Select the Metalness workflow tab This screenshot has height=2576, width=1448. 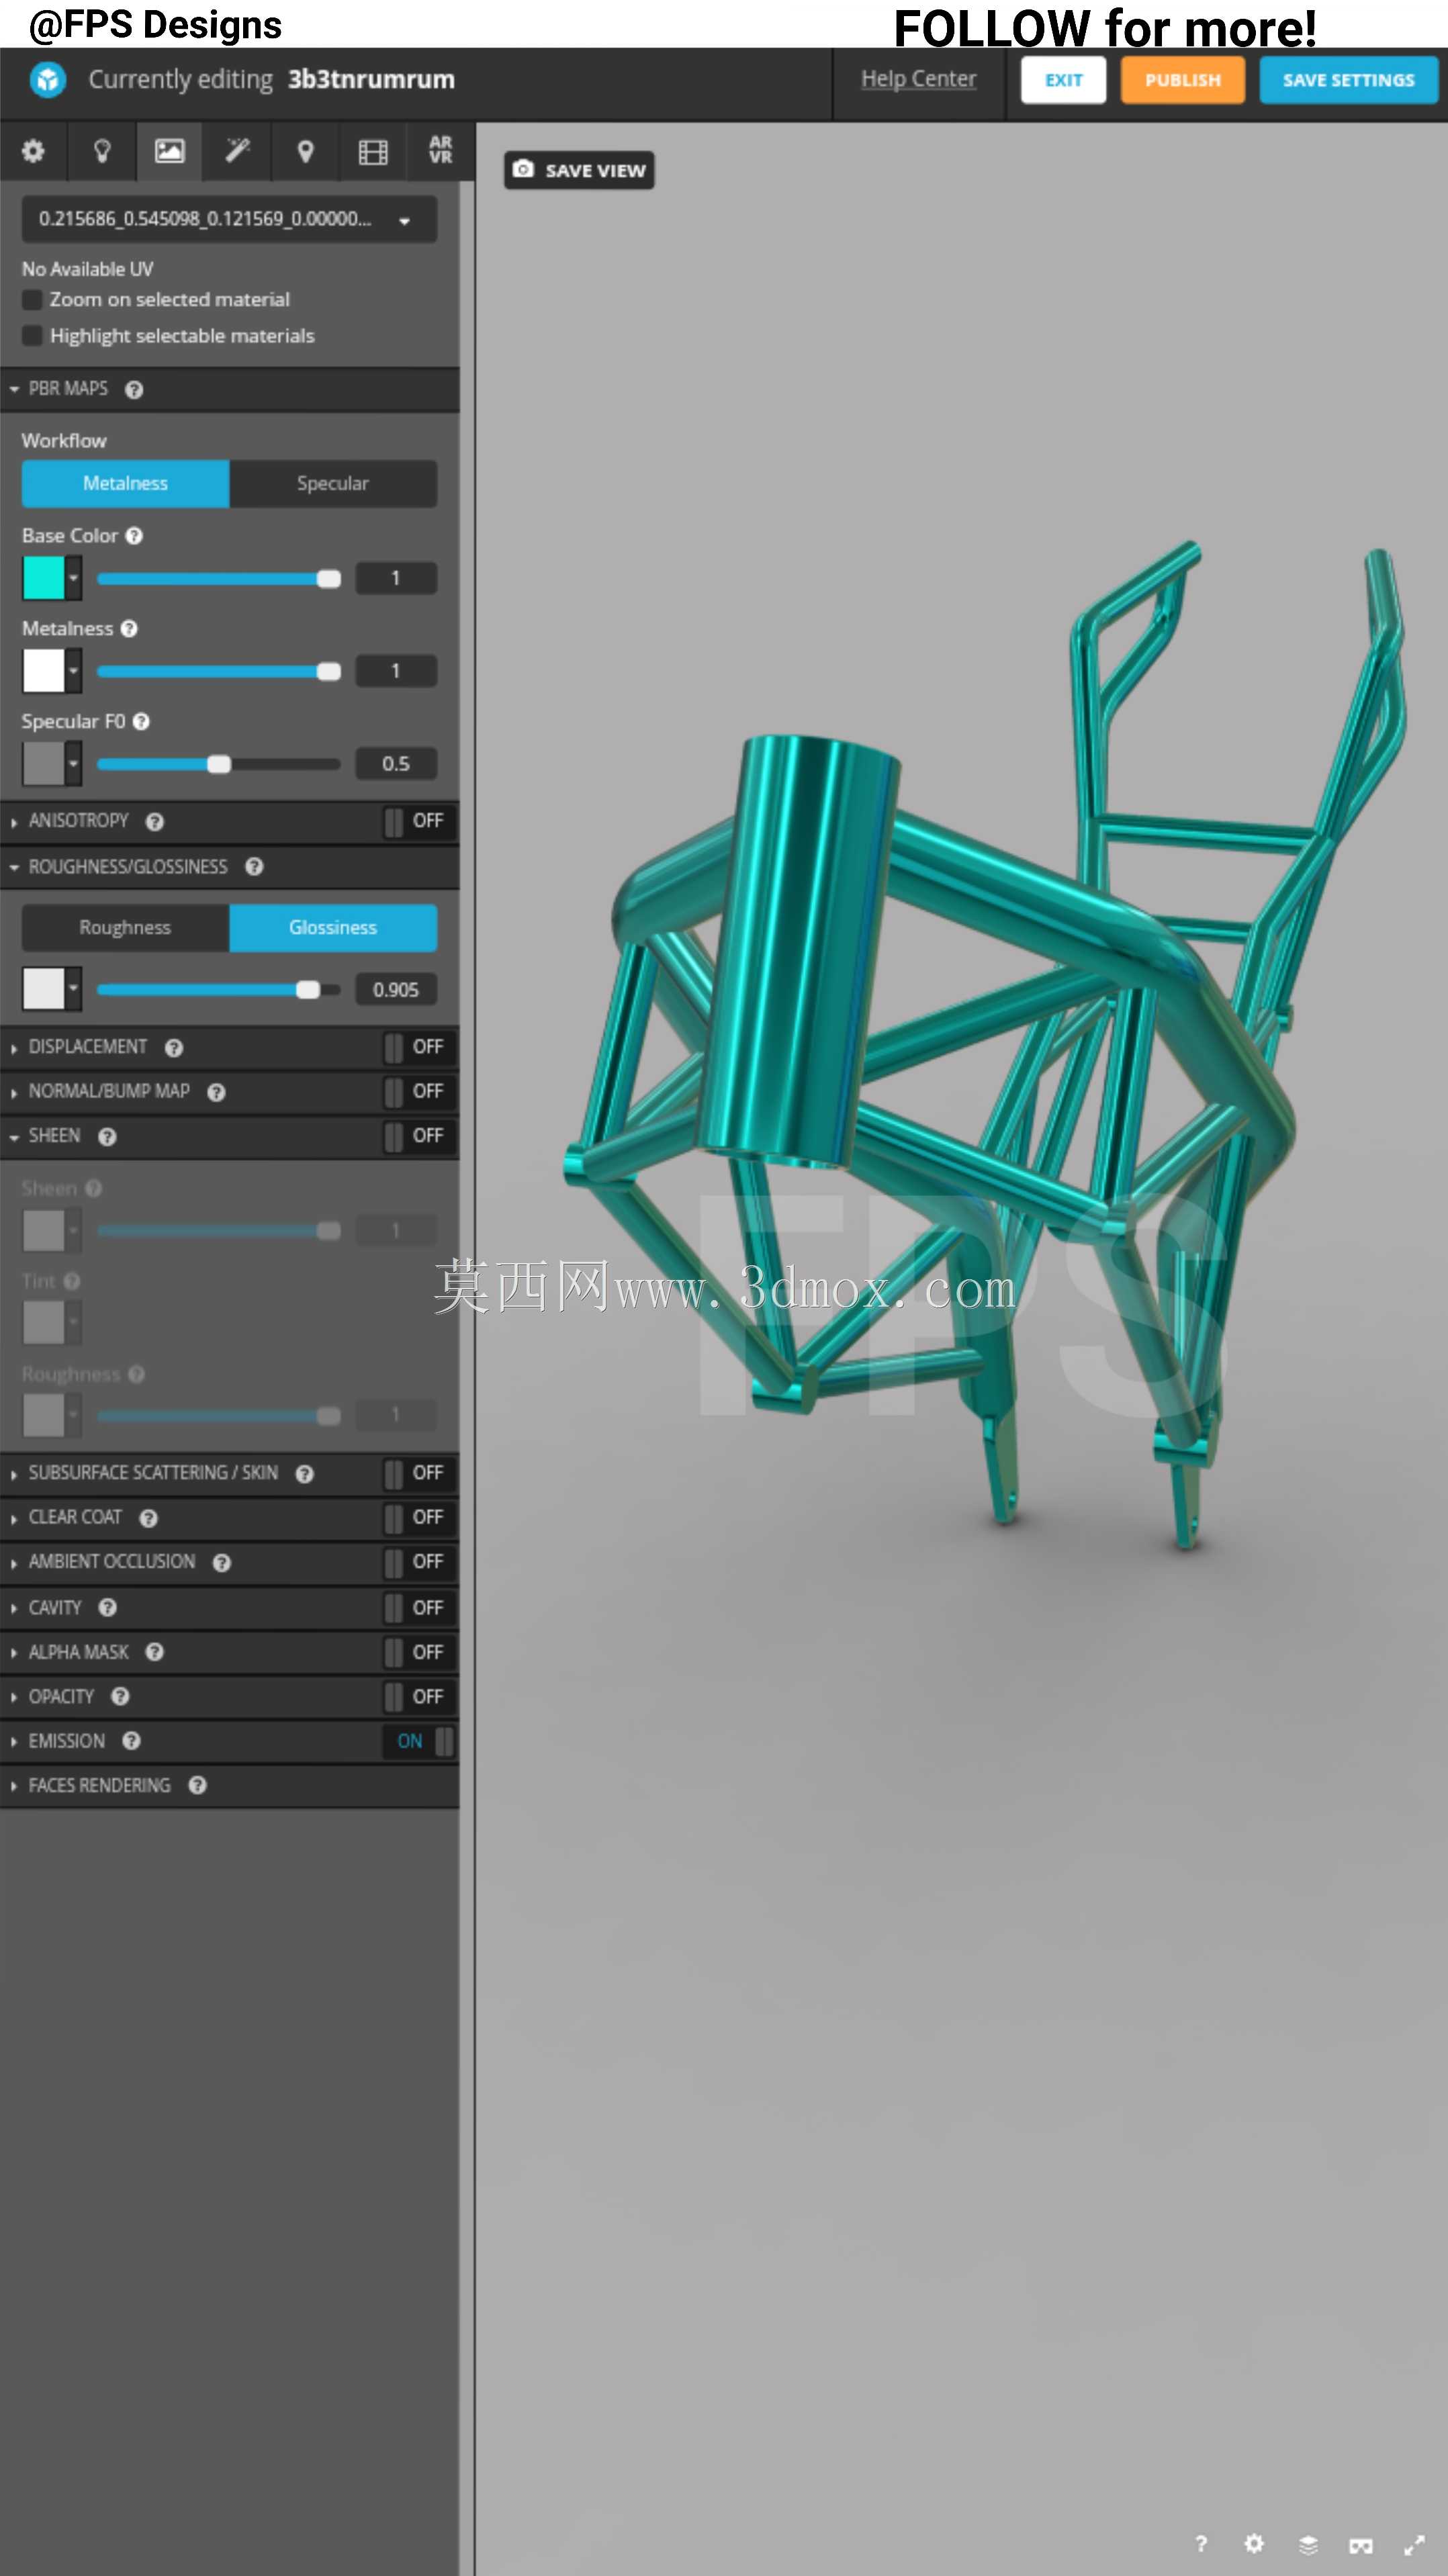pos(126,484)
